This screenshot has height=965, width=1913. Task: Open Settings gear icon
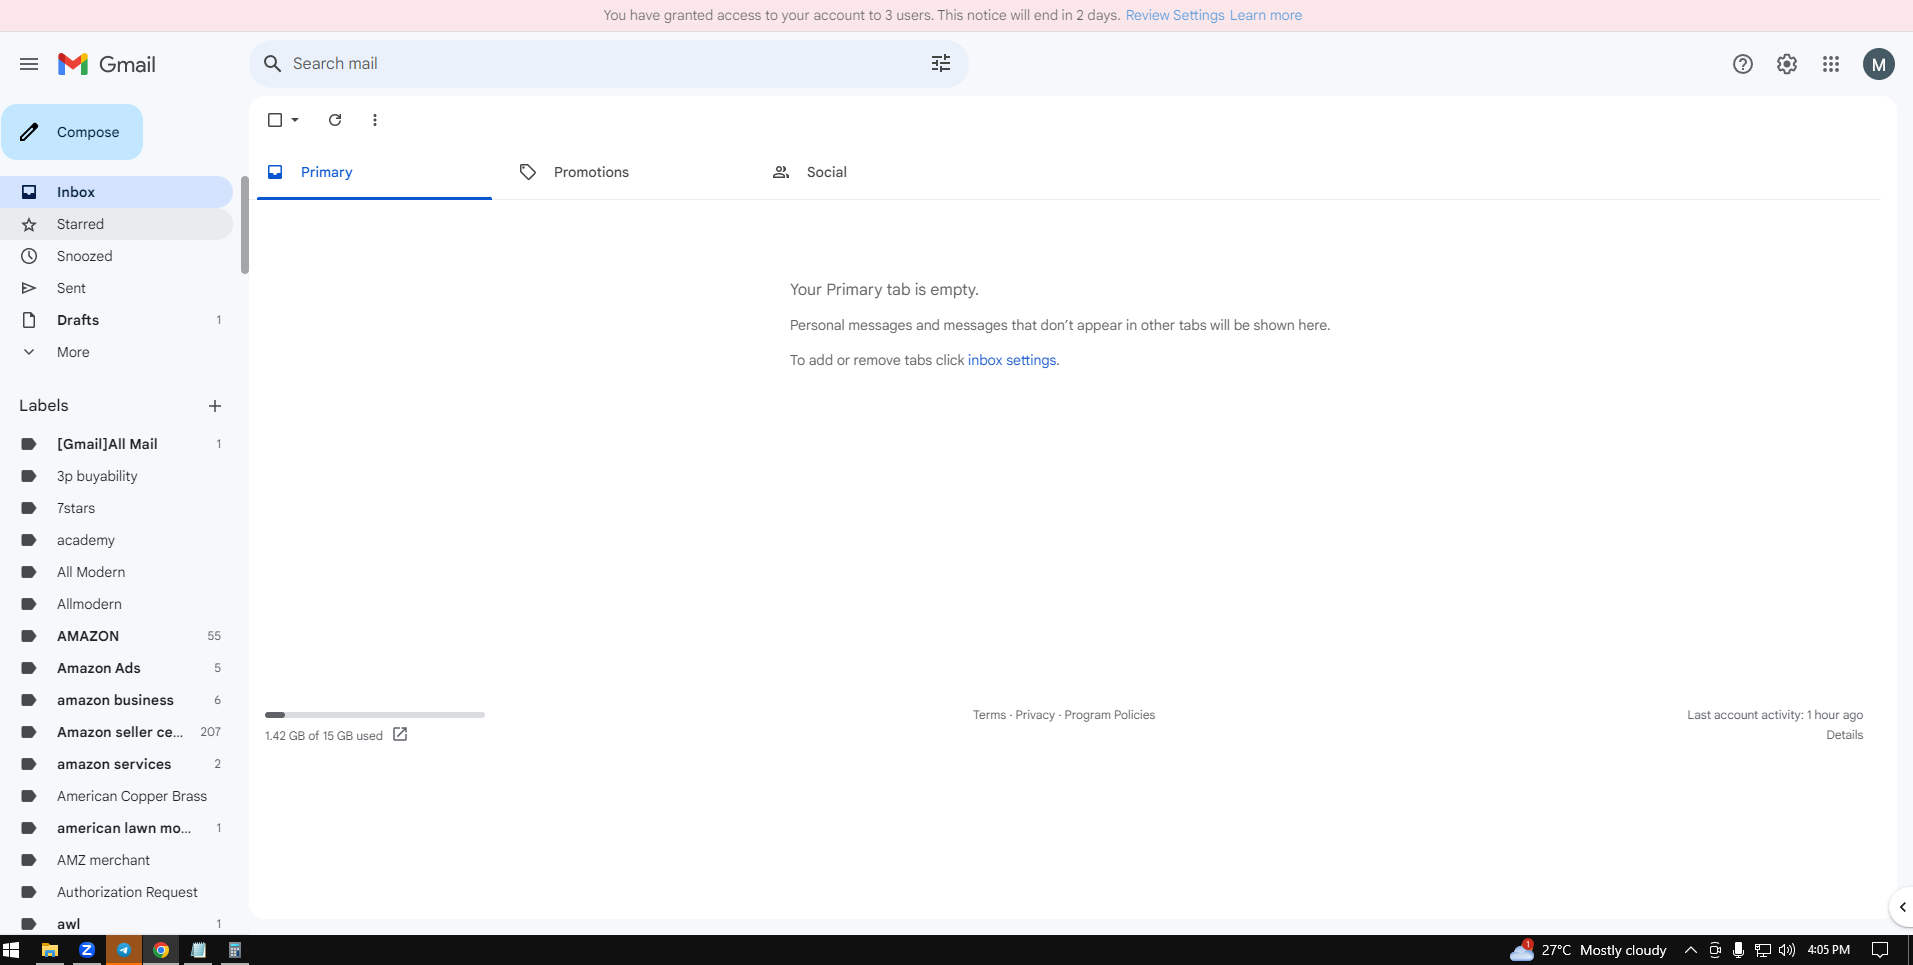(1787, 64)
